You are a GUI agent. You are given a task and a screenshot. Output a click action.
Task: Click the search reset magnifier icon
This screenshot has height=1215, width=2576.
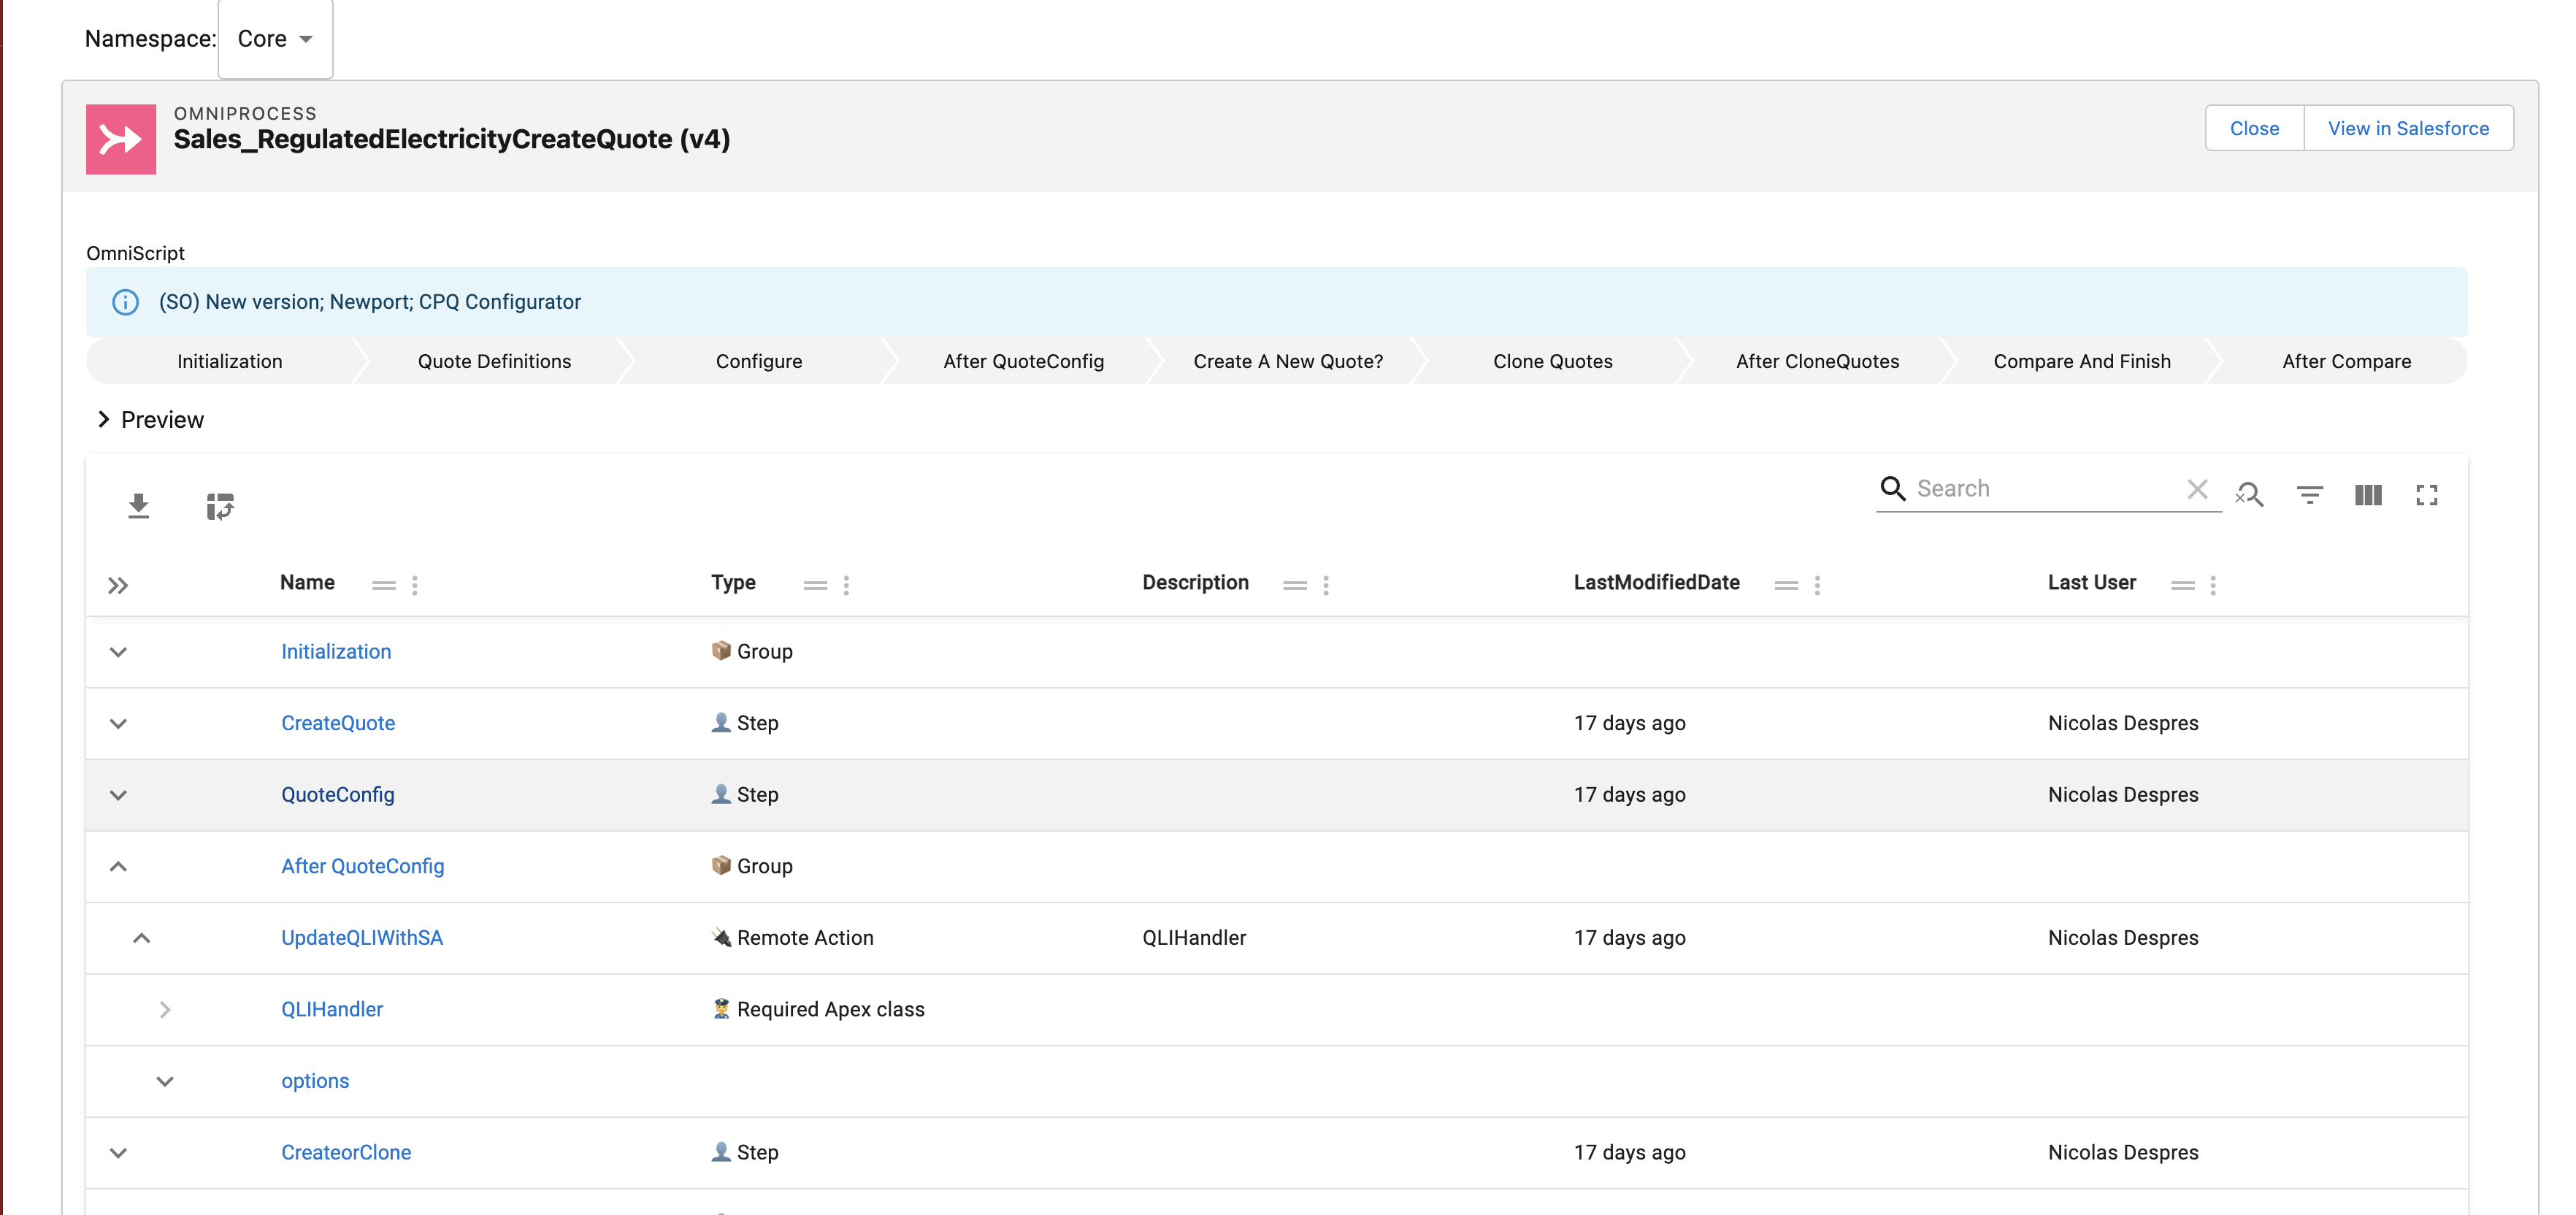[2250, 494]
